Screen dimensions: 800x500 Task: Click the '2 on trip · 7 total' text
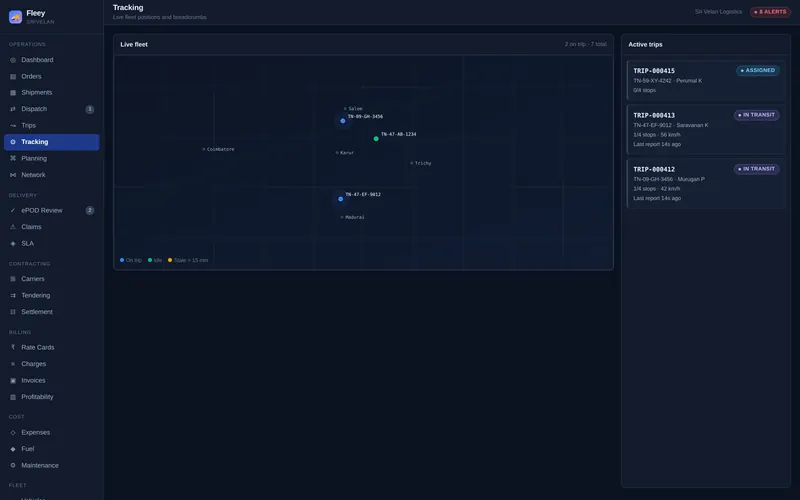click(x=585, y=44)
